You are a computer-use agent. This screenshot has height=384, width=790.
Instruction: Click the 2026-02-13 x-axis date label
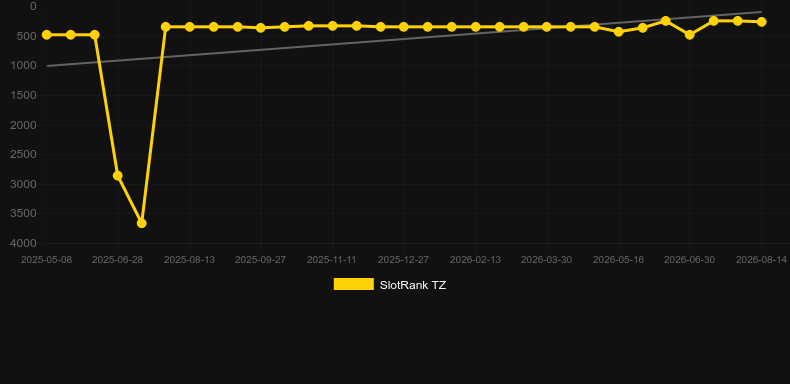(x=475, y=260)
